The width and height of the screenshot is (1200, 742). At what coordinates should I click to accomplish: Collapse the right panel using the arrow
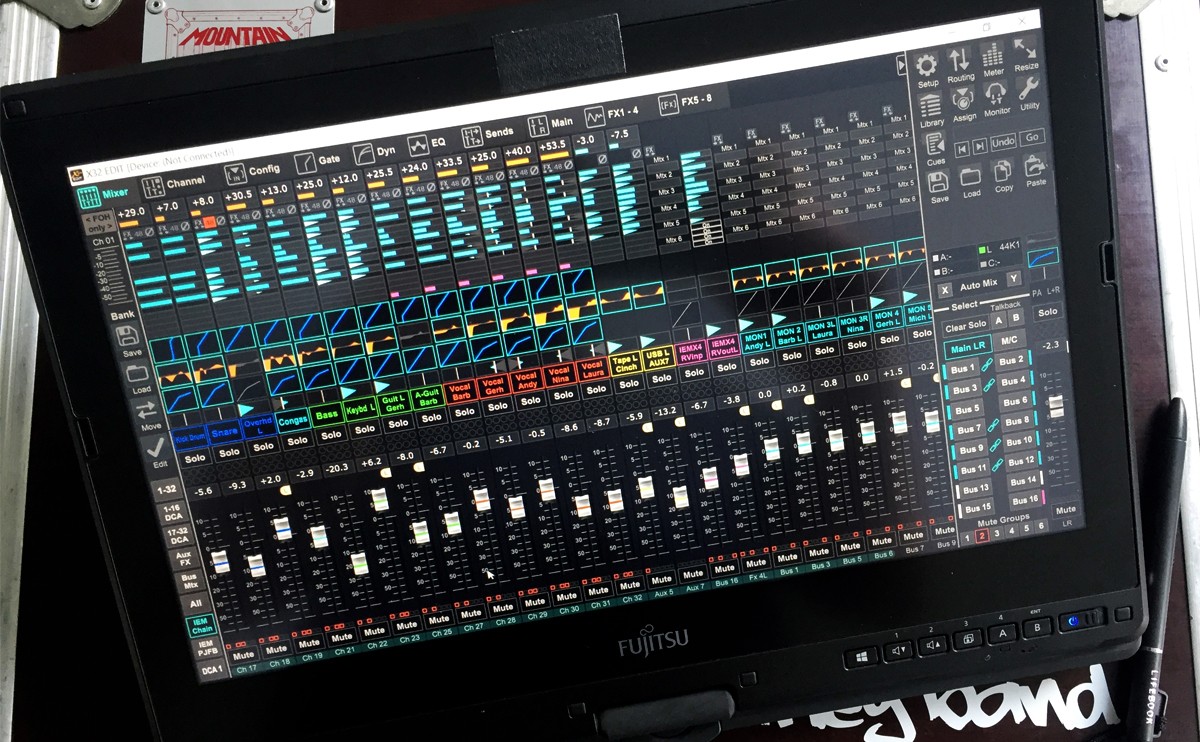coord(903,64)
